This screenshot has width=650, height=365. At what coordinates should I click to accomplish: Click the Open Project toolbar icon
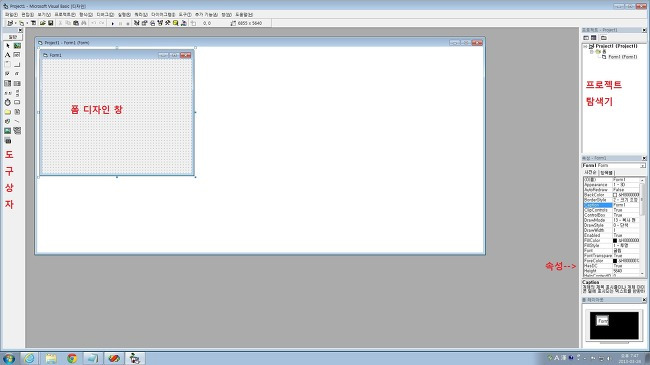[42, 23]
